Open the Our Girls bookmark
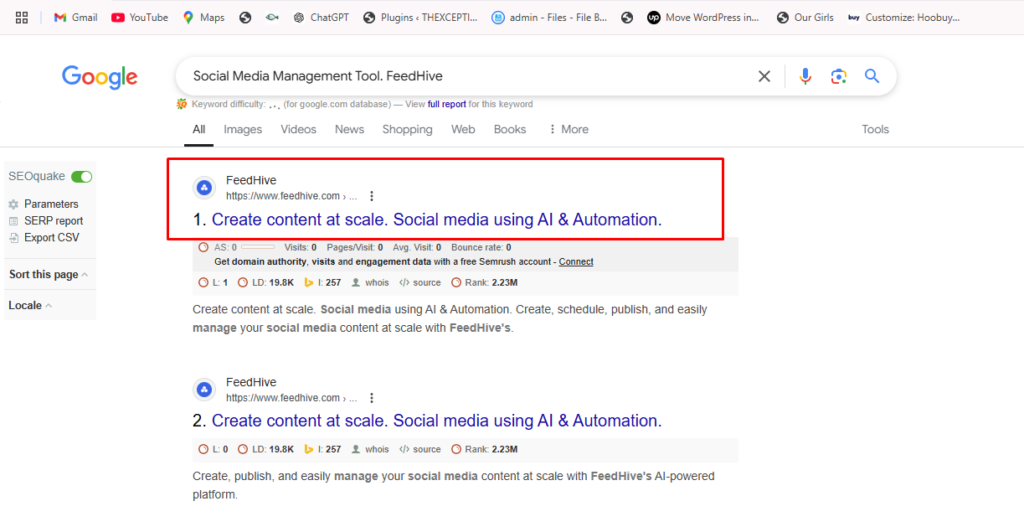 pos(805,18)
